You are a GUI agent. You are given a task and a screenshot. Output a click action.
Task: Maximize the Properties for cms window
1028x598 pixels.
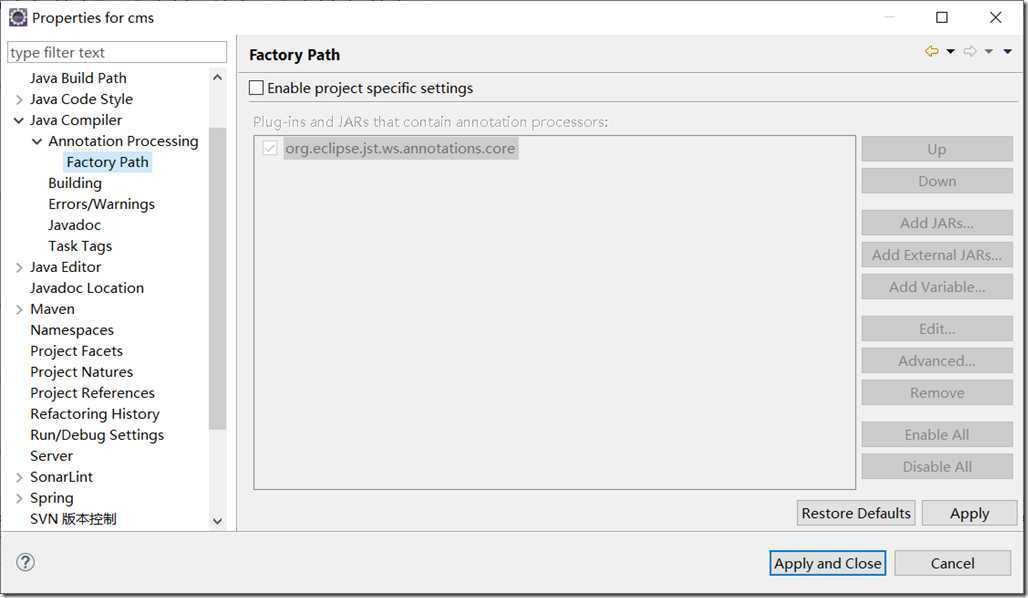tap(941, 17)
